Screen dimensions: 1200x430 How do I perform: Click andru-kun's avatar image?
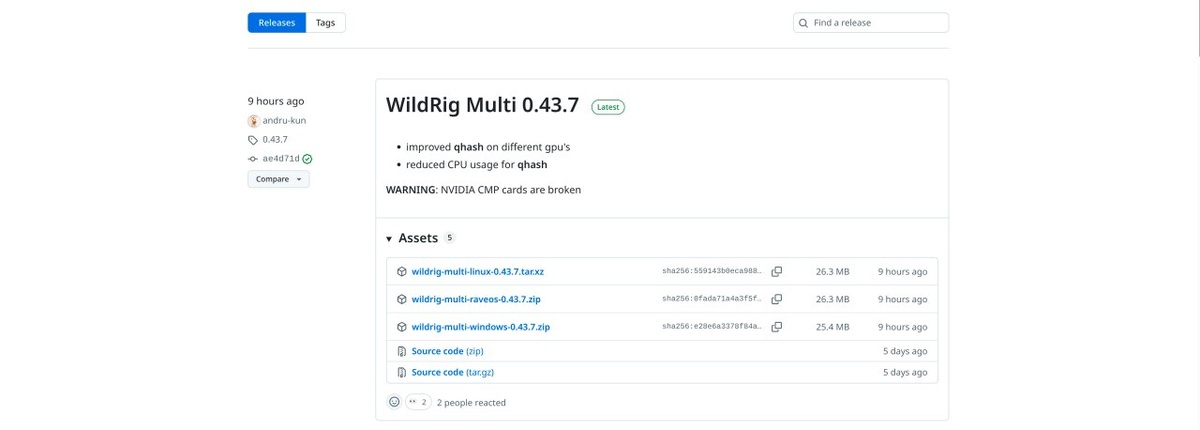pos(253,121)
